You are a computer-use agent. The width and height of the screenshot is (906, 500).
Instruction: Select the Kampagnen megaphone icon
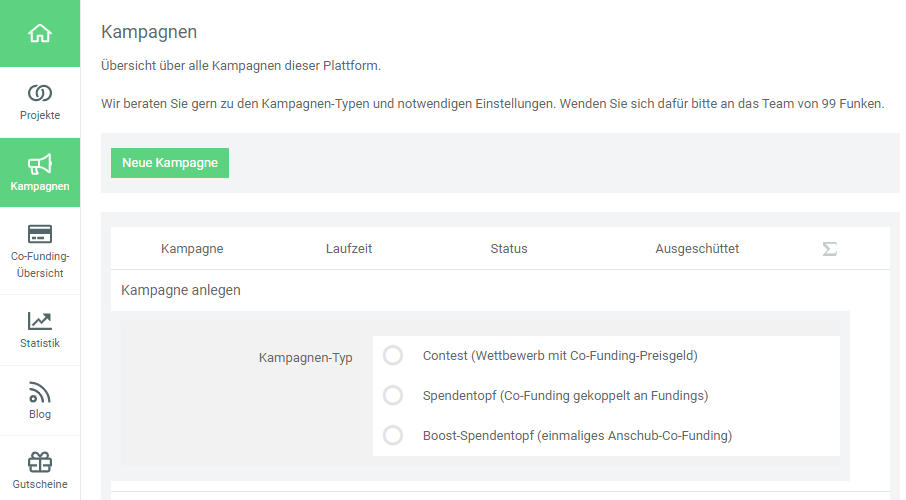[x=40, y=164]
